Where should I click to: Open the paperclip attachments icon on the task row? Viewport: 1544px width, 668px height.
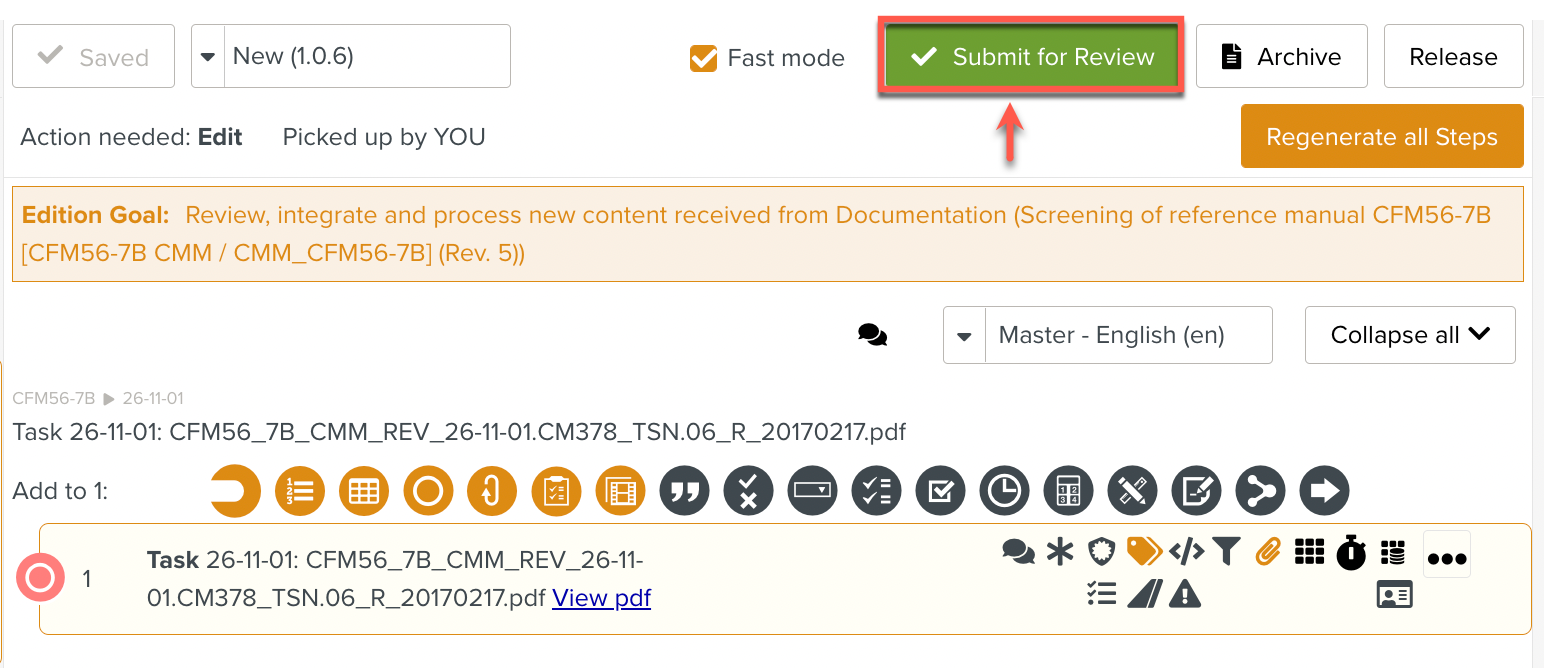(1267, 551)
